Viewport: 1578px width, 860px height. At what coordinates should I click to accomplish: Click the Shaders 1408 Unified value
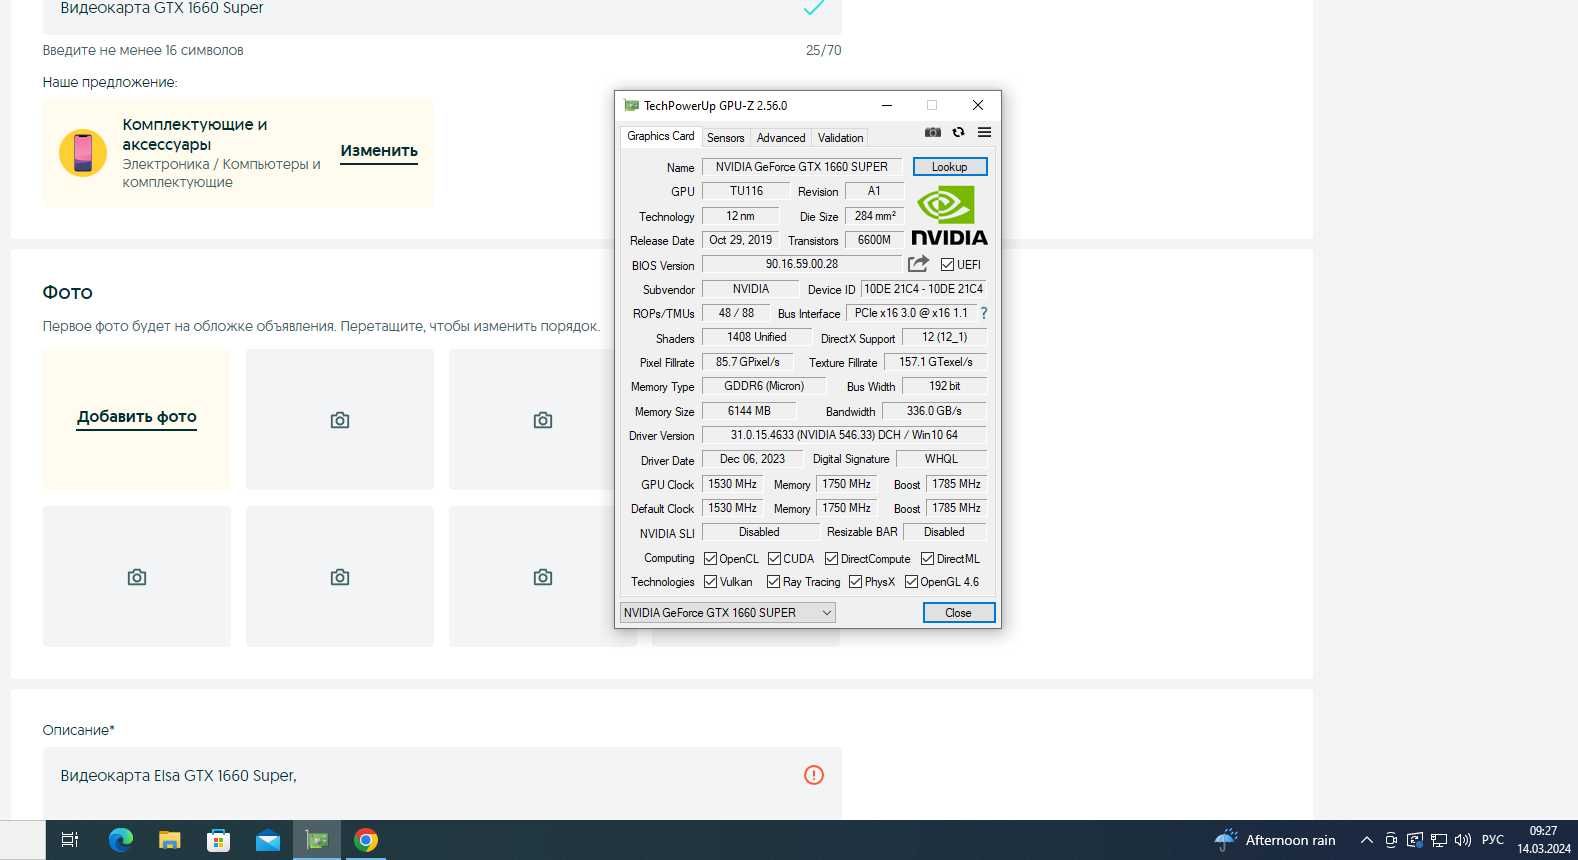pyautogui.click(x=756, y=337)
